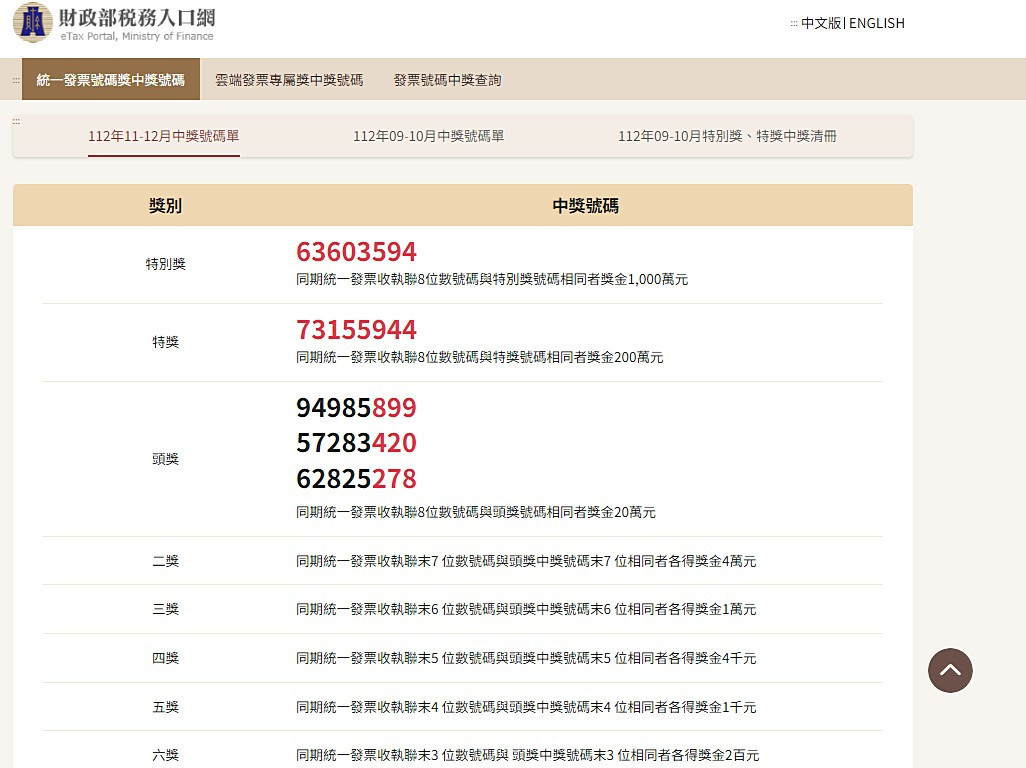Click first prize number 57283420
Viewport: 1026px width, 768px height.
357,443
